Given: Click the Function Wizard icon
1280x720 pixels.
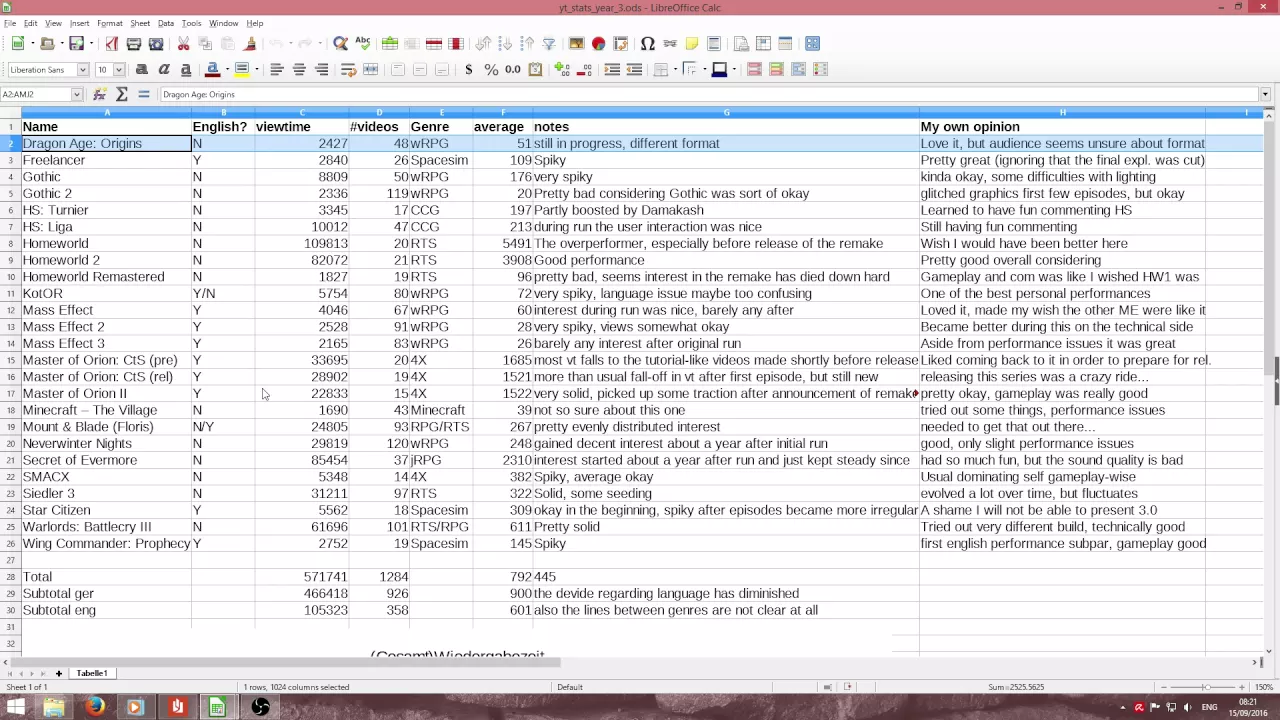Looking at the screenshot, I should click(x=100, y=94).
